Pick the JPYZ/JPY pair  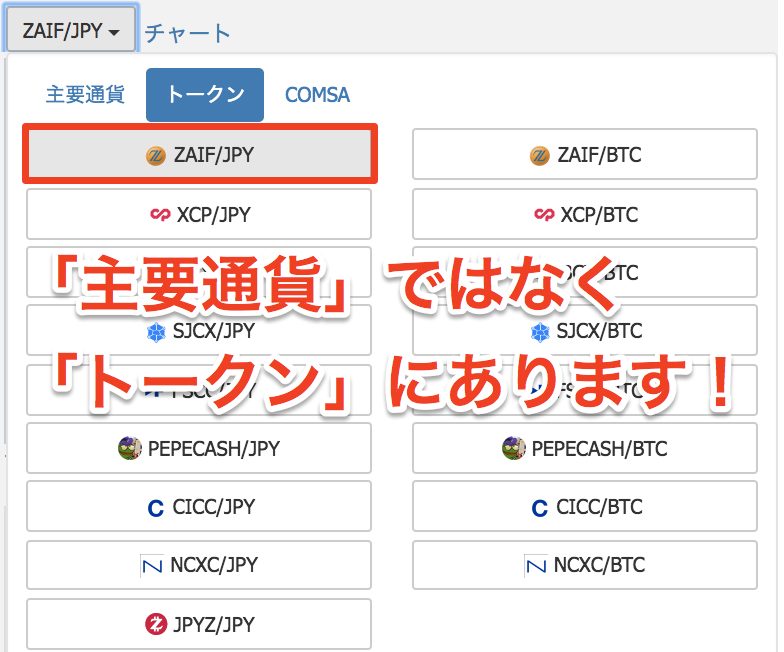(x=199, y=624)
